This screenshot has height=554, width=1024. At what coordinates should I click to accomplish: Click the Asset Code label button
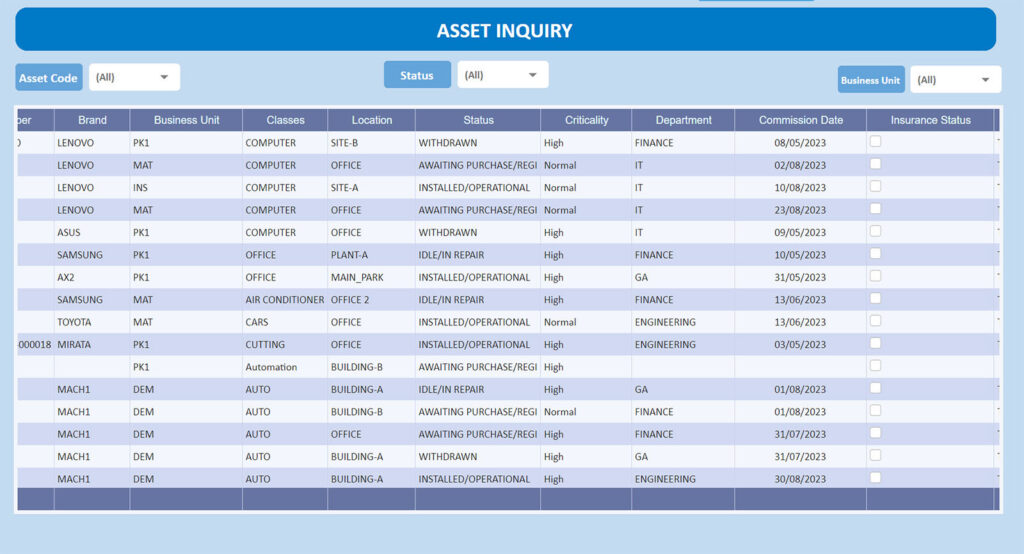(x=49, y=77)
